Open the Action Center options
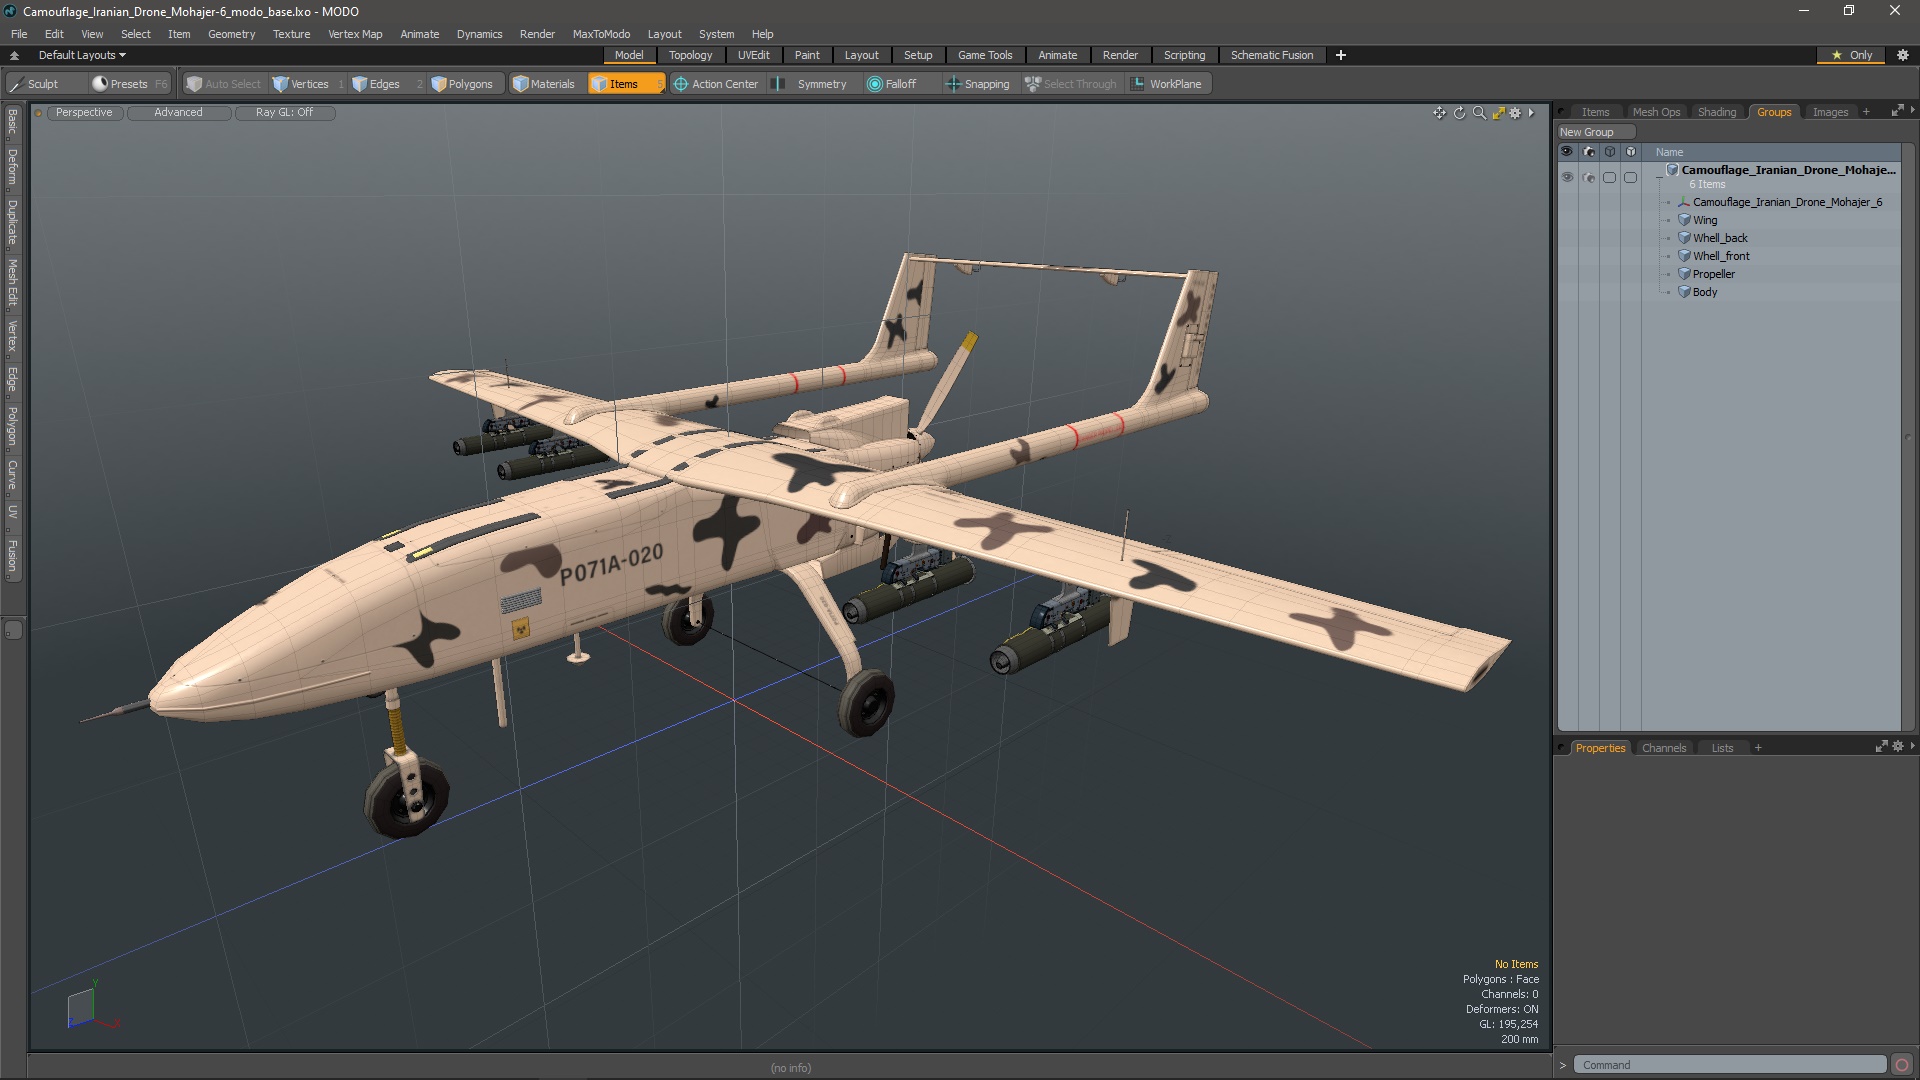The image size is (1920, 1080). tap(716, 84)
